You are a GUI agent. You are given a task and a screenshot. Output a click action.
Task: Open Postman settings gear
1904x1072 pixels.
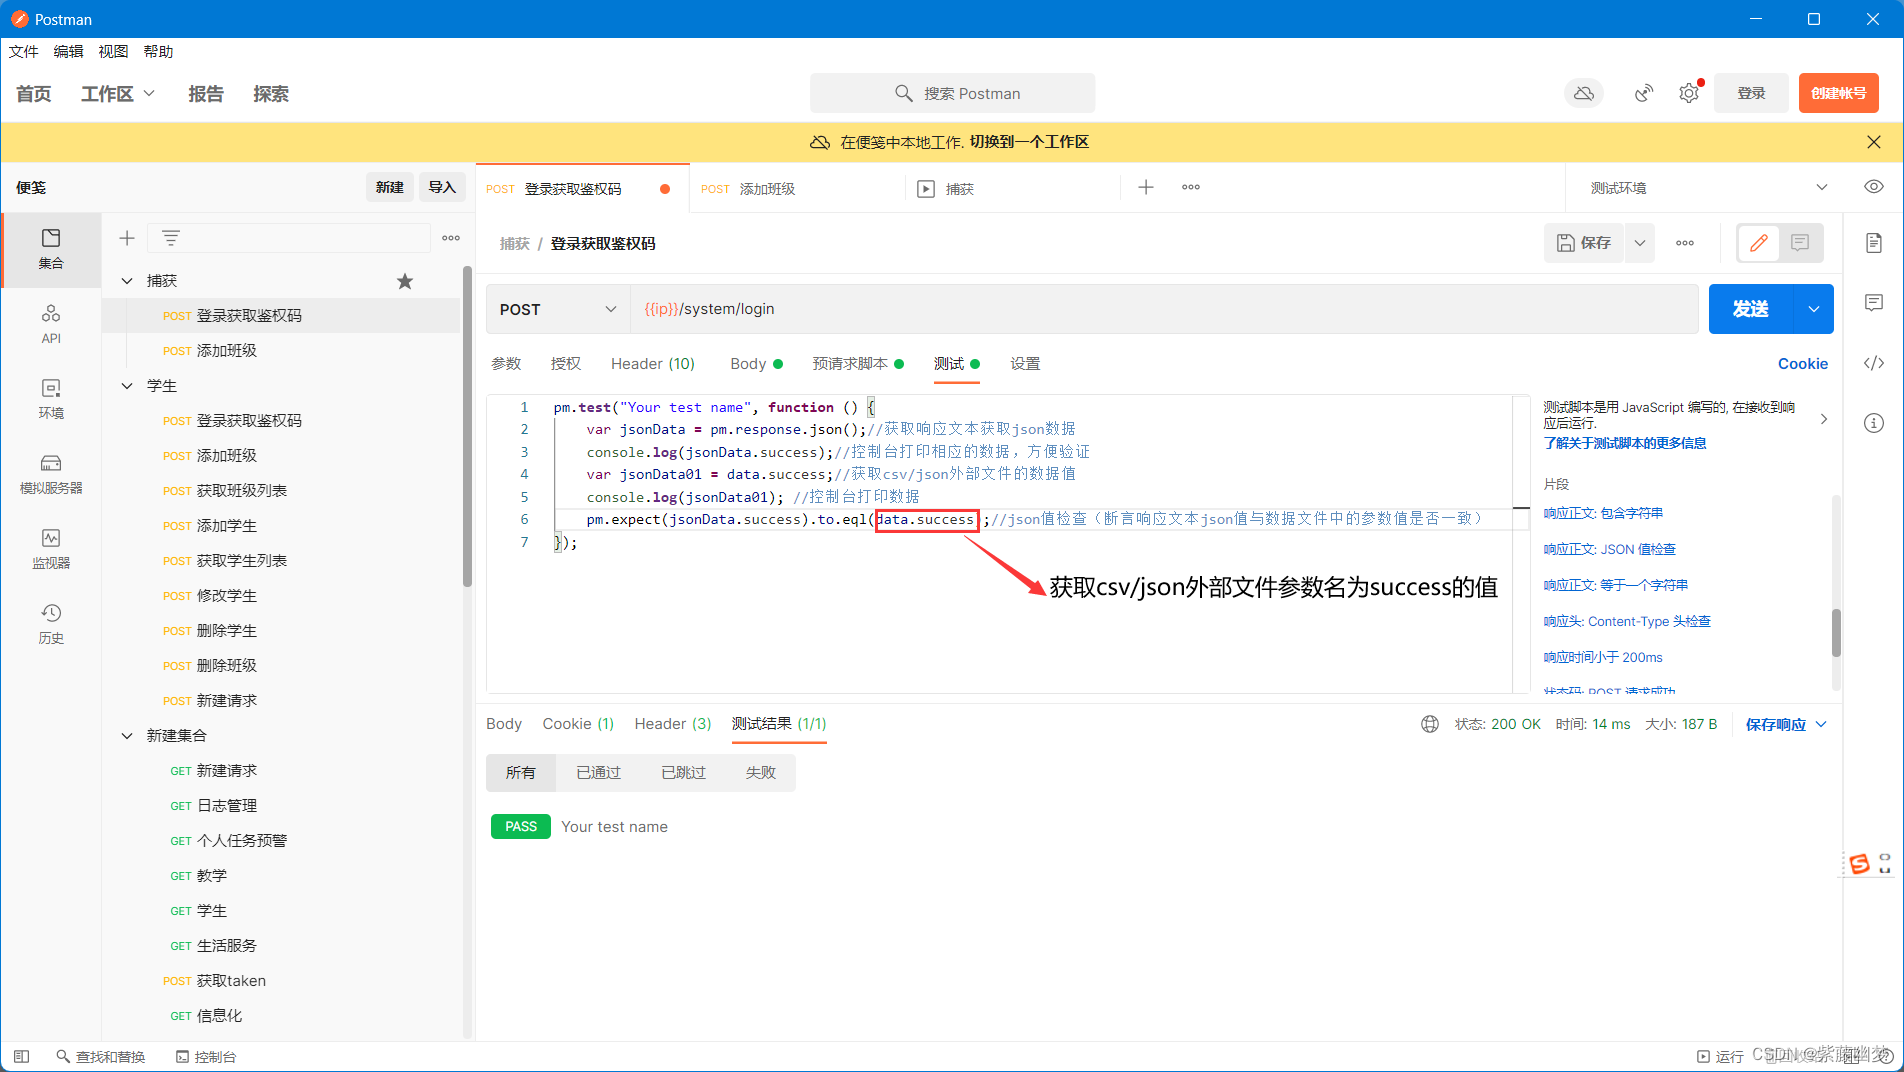point(1689,92)
